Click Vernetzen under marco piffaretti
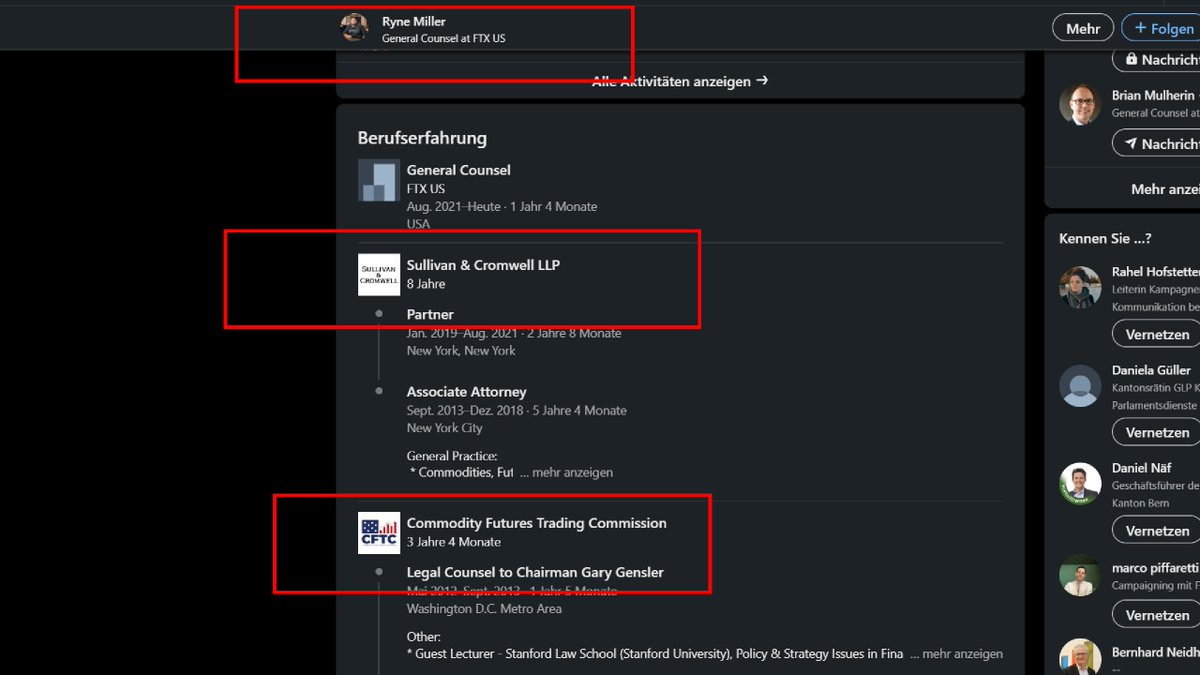This screenshot has width=1200, height=675. [x=1156, y=614]
